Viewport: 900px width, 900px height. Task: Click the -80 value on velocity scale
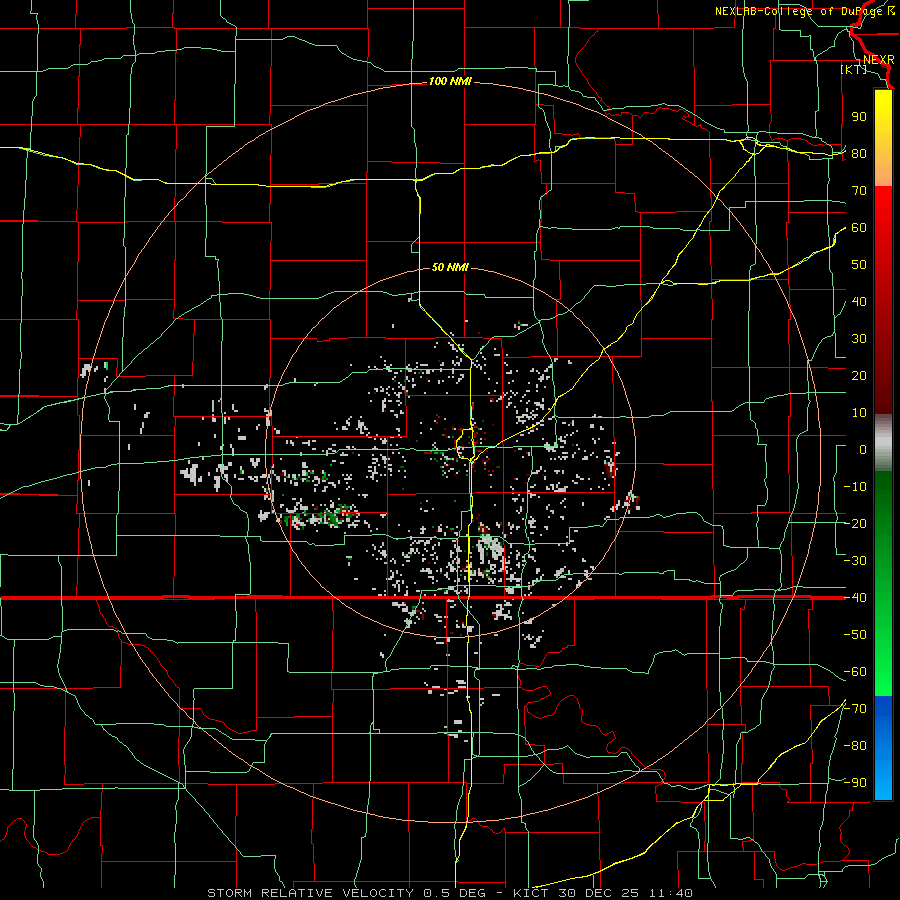(855, 746)
